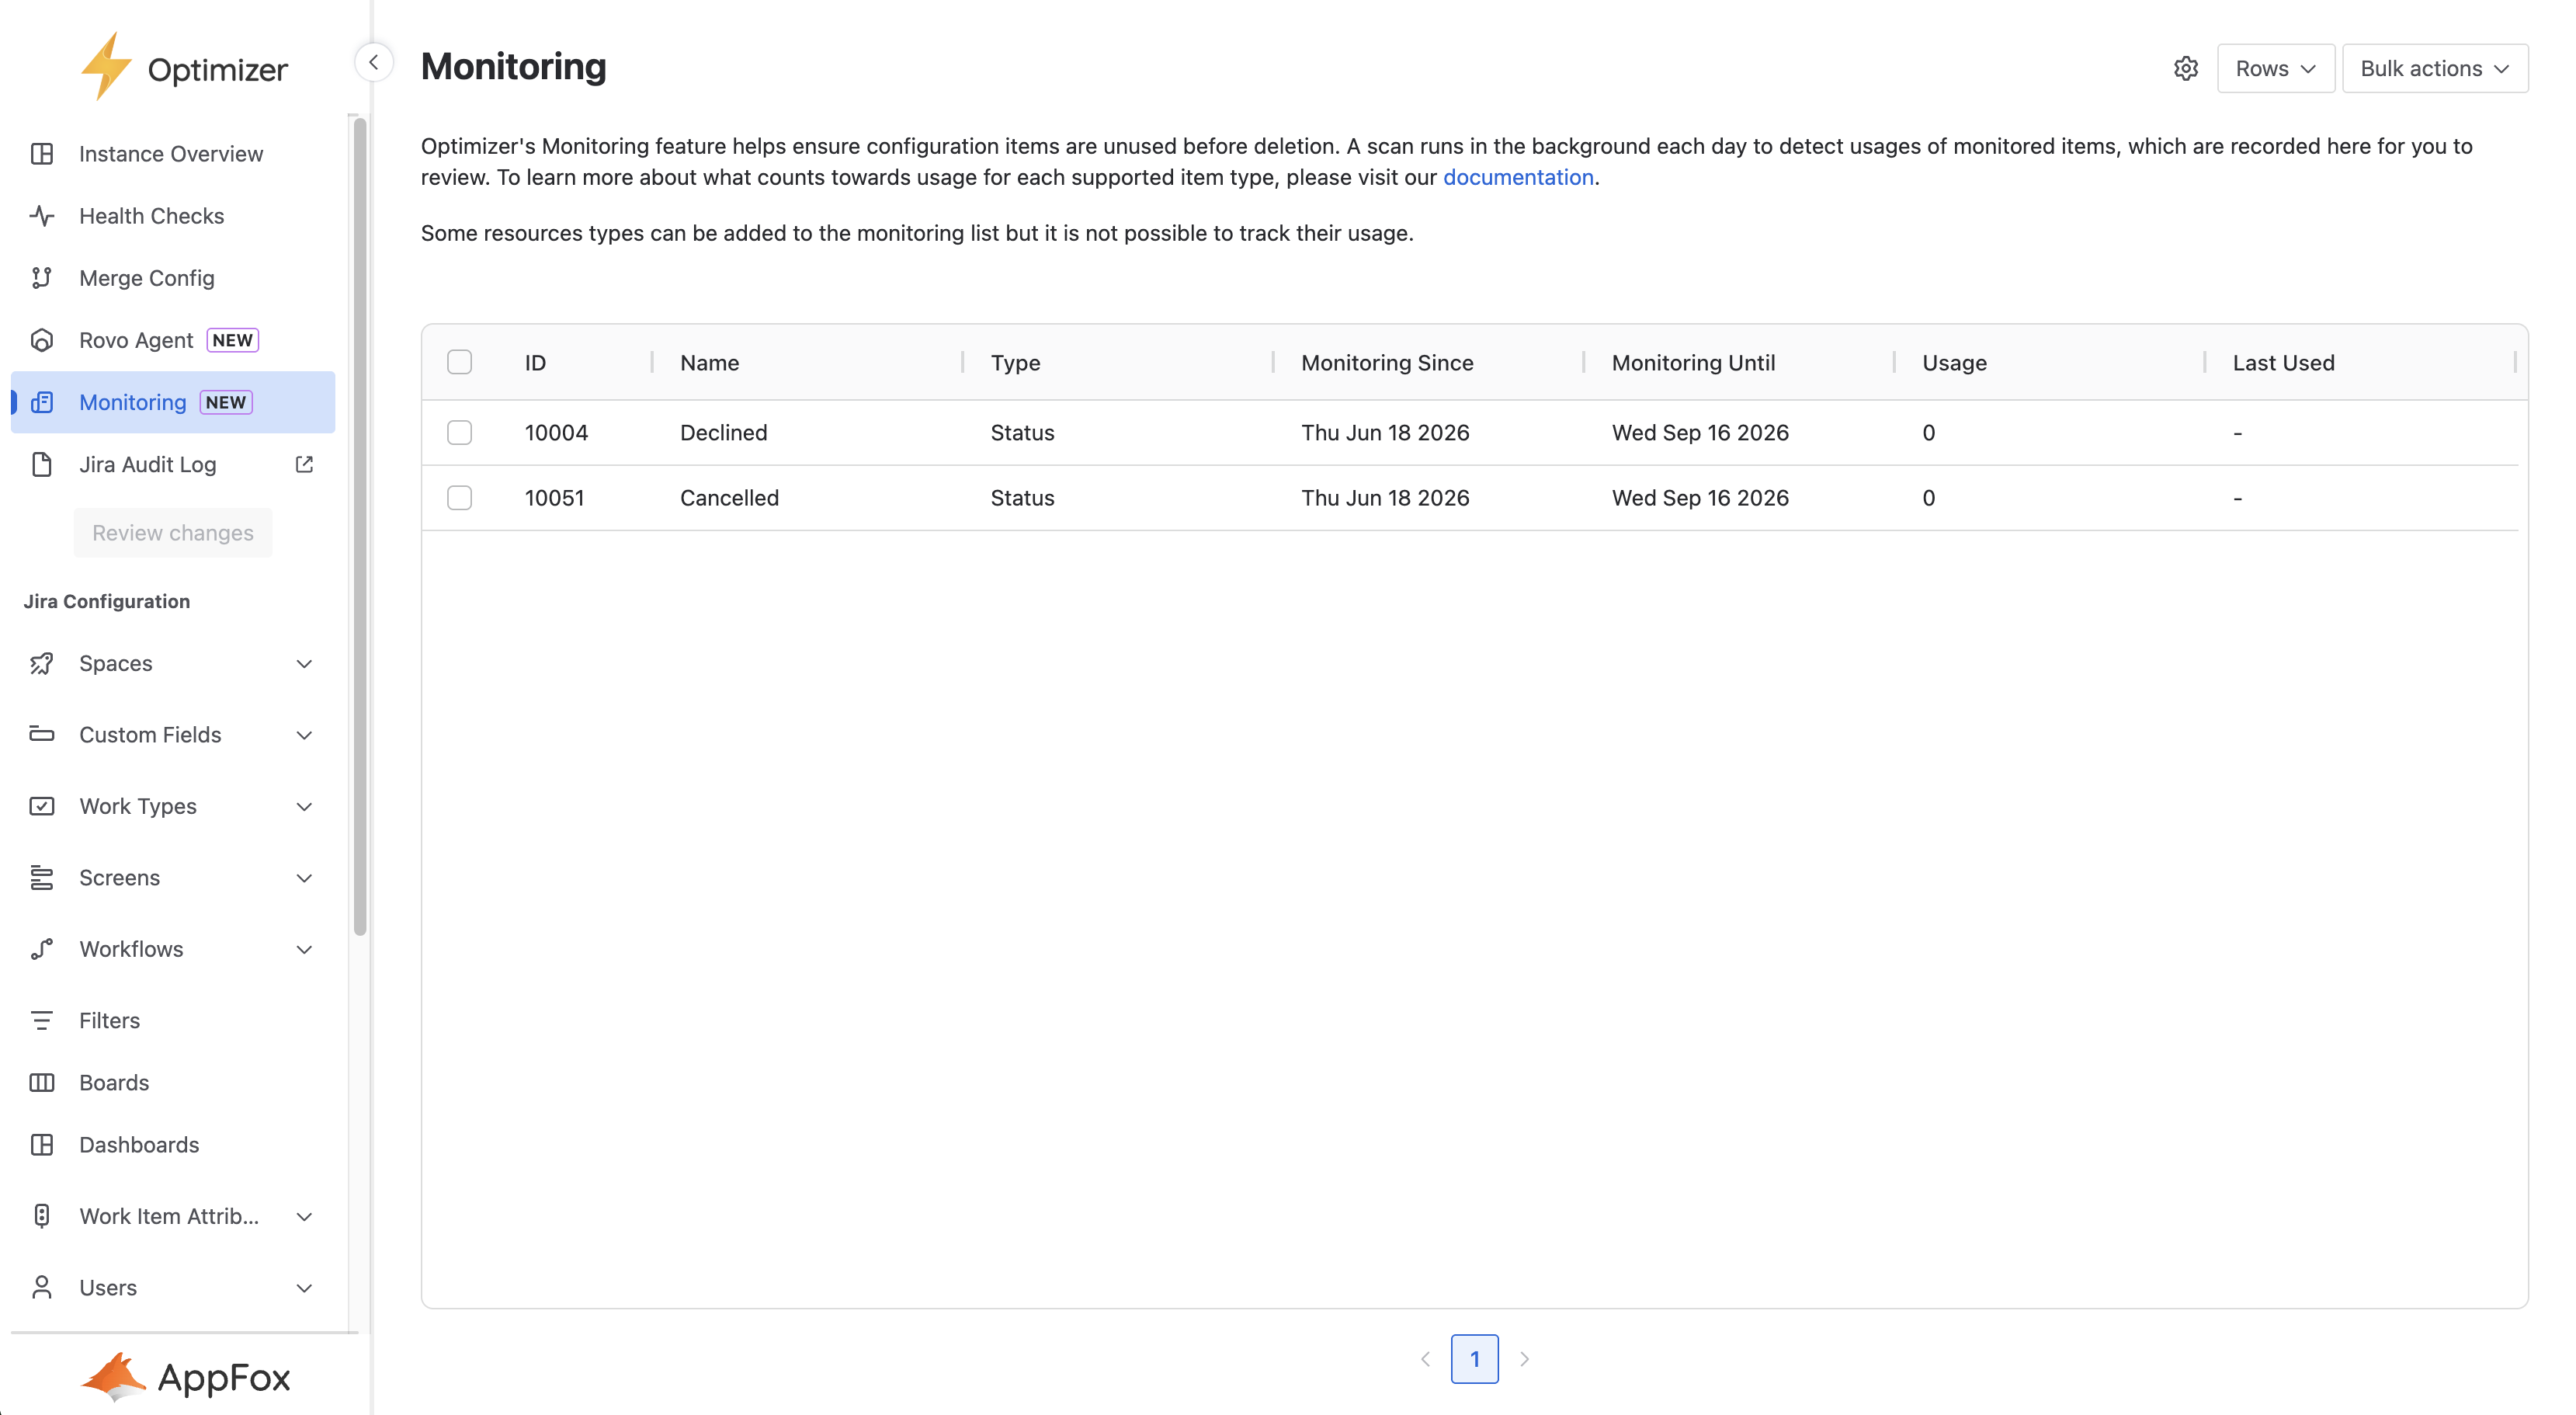Expand the Spaces section chevron
This screenshot has width=2576, height=1415.
(304, 663)
